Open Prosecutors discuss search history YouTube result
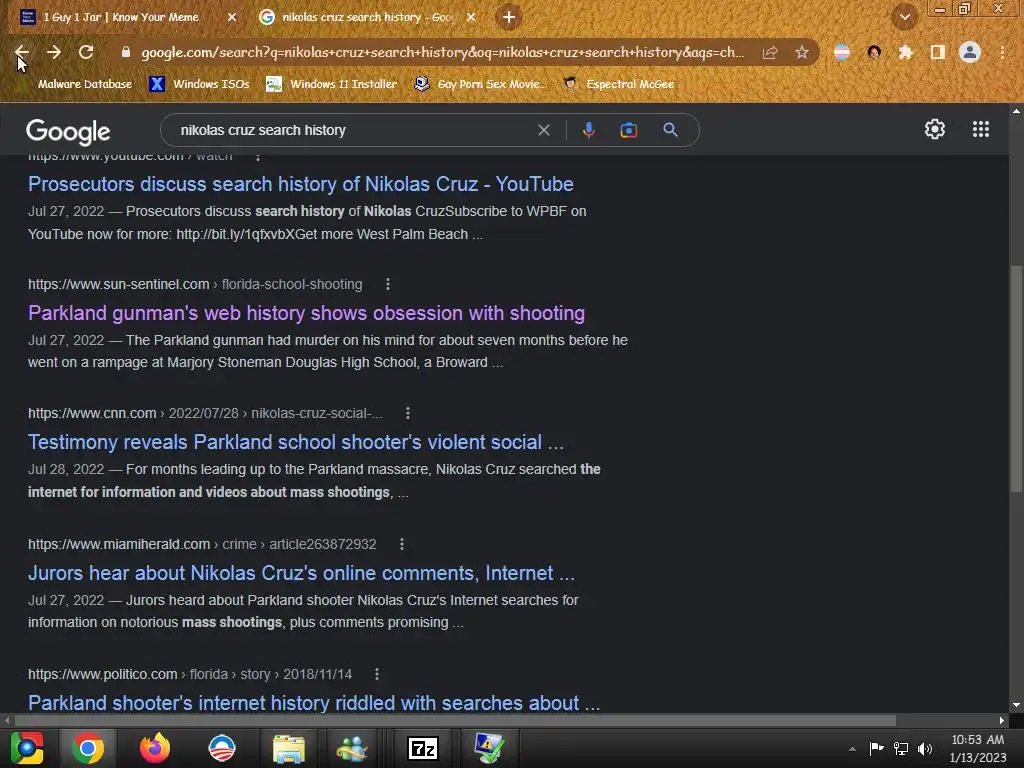The height and width of the screenshot is (768, 1024). (300, 184)
